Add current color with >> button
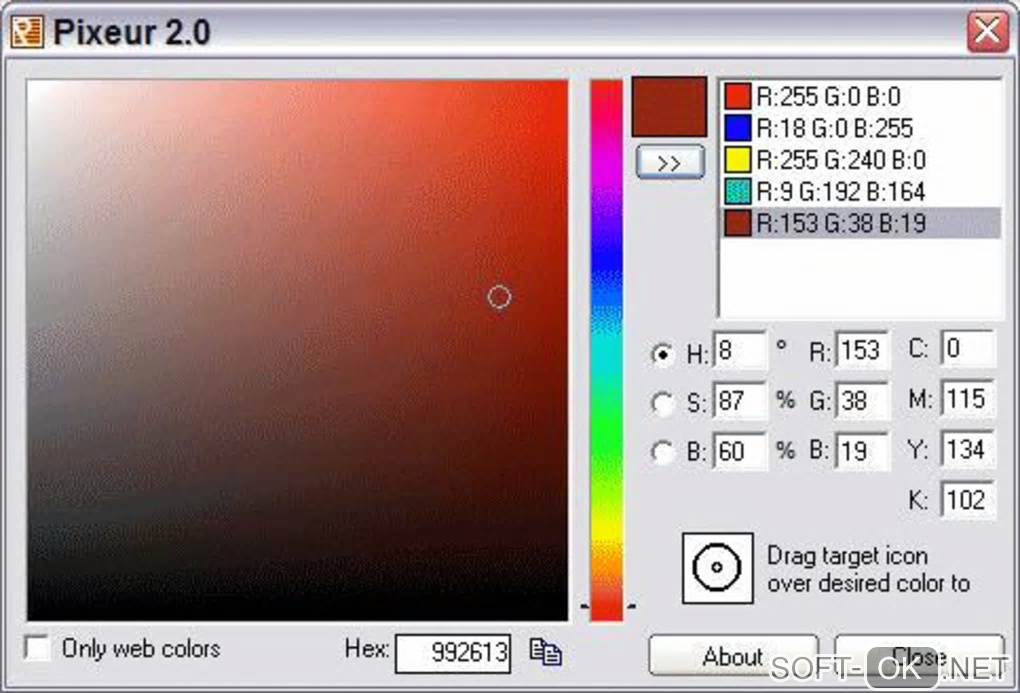 (669, 162)
